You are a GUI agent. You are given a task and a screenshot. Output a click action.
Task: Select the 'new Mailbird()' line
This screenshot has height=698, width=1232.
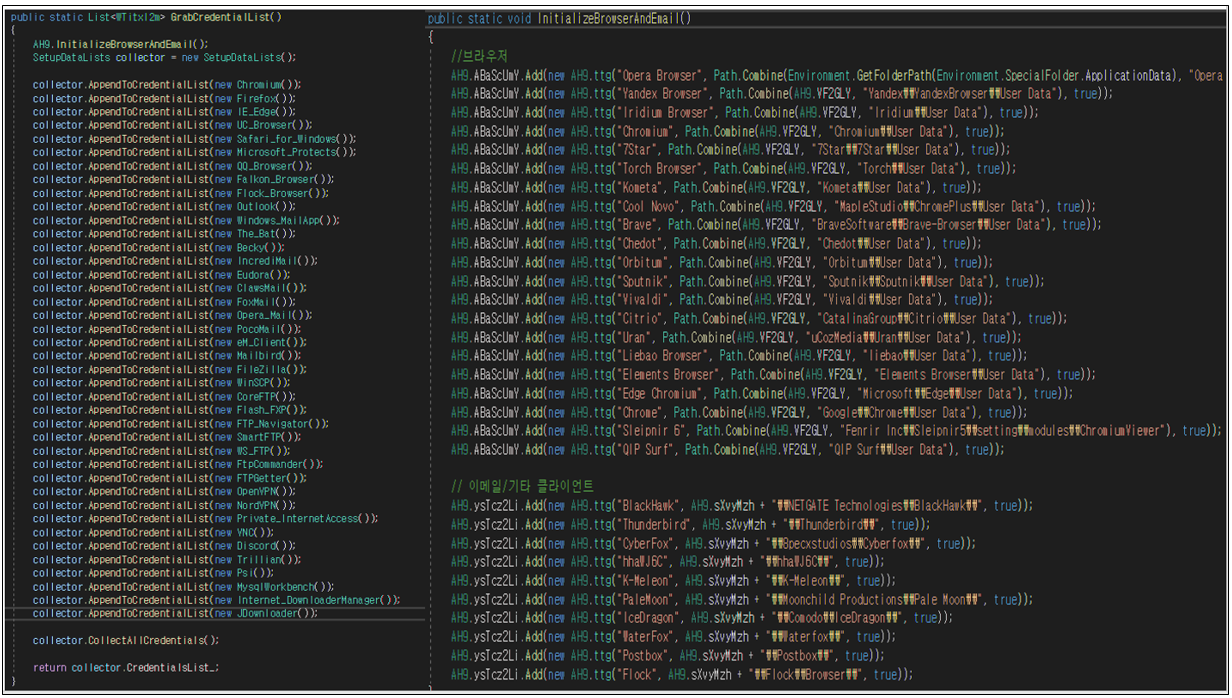click(167, 355)
